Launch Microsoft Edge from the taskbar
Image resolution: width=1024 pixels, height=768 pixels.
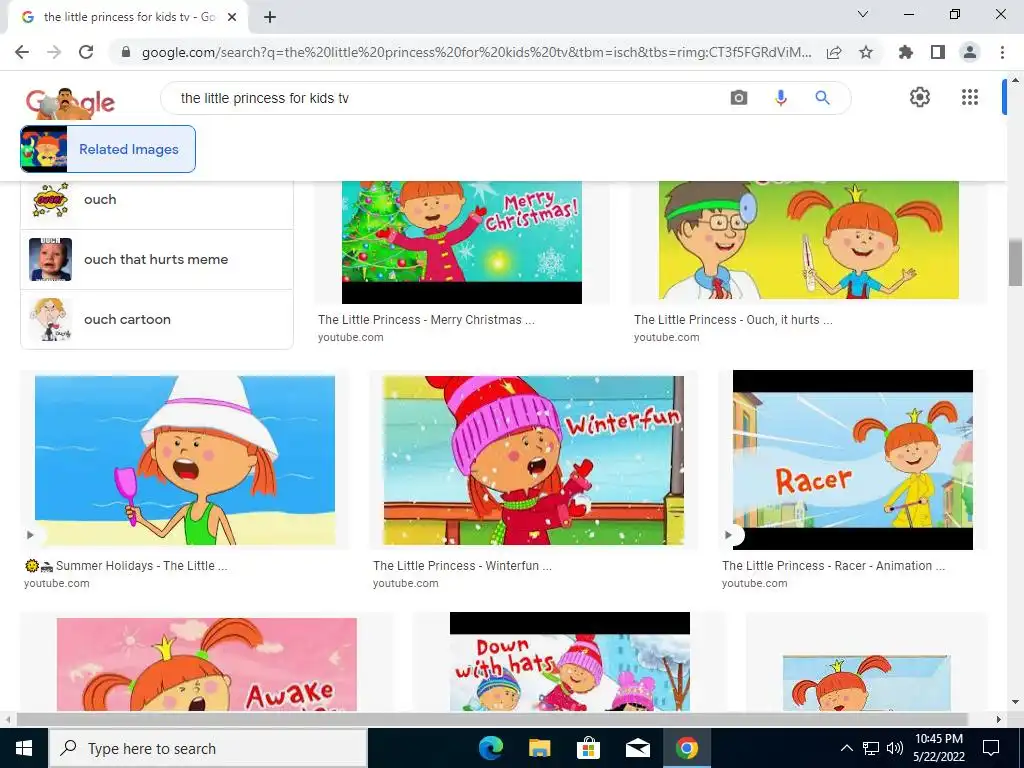[x=491, y=748]
